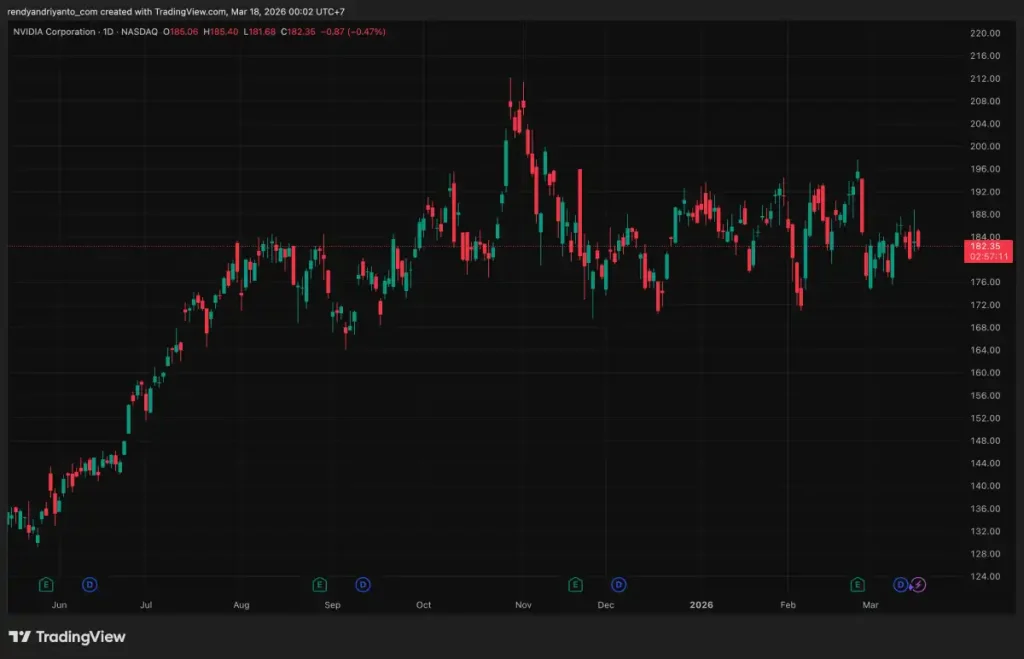Select the dividend D marker right of Dec

619,584
